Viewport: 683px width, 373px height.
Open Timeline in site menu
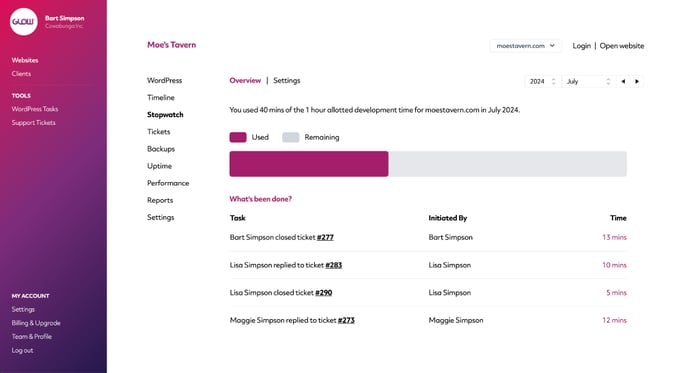point(161,98)
